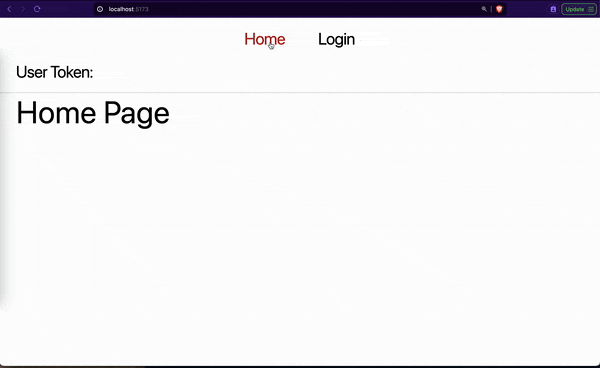
Task: Open the Brave Shields lion icon
Action: pos(499,9)
